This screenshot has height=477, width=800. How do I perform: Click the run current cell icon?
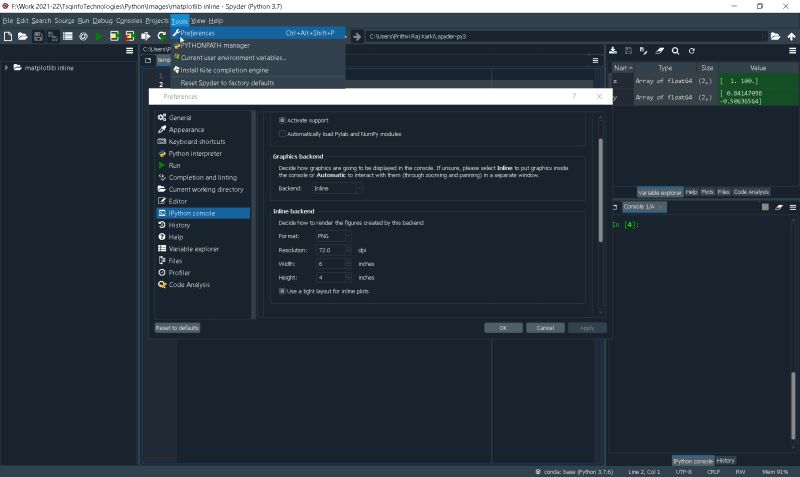pos(114,36)
